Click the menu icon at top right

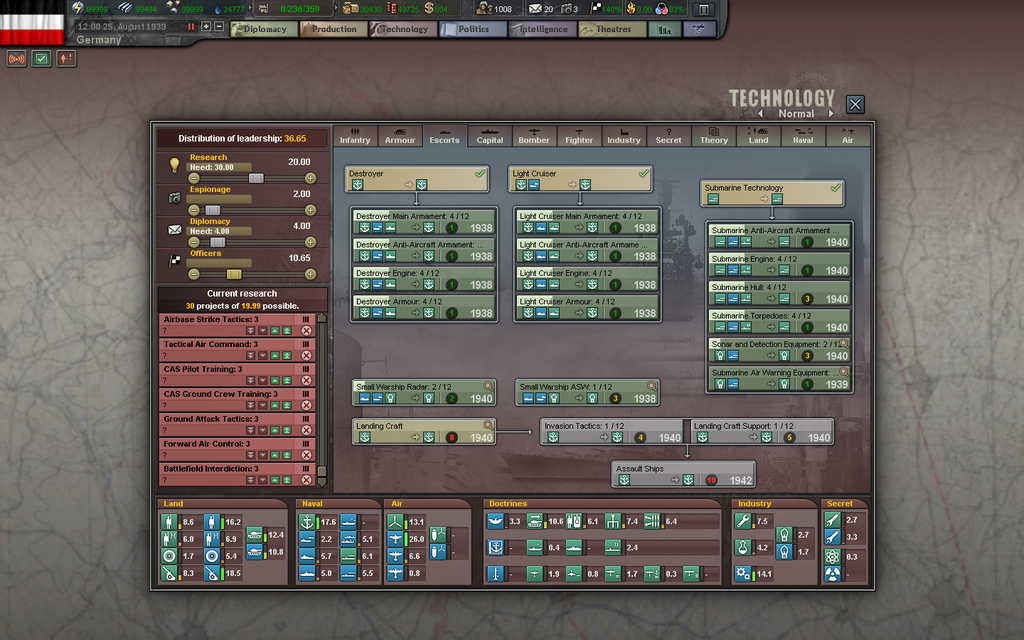704,9
